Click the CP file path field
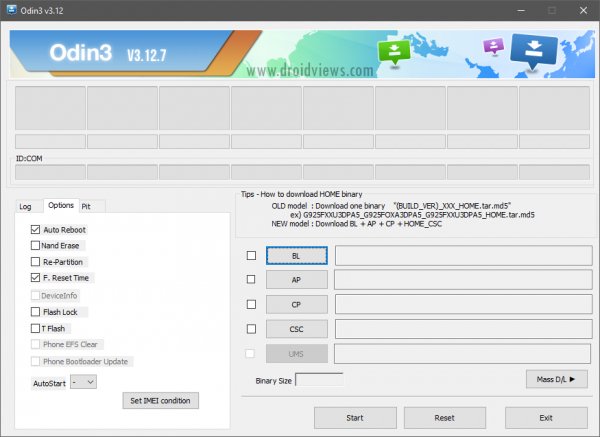Image resolution: width=600 pixels, height=437 pixels. (x=464, y=305)
